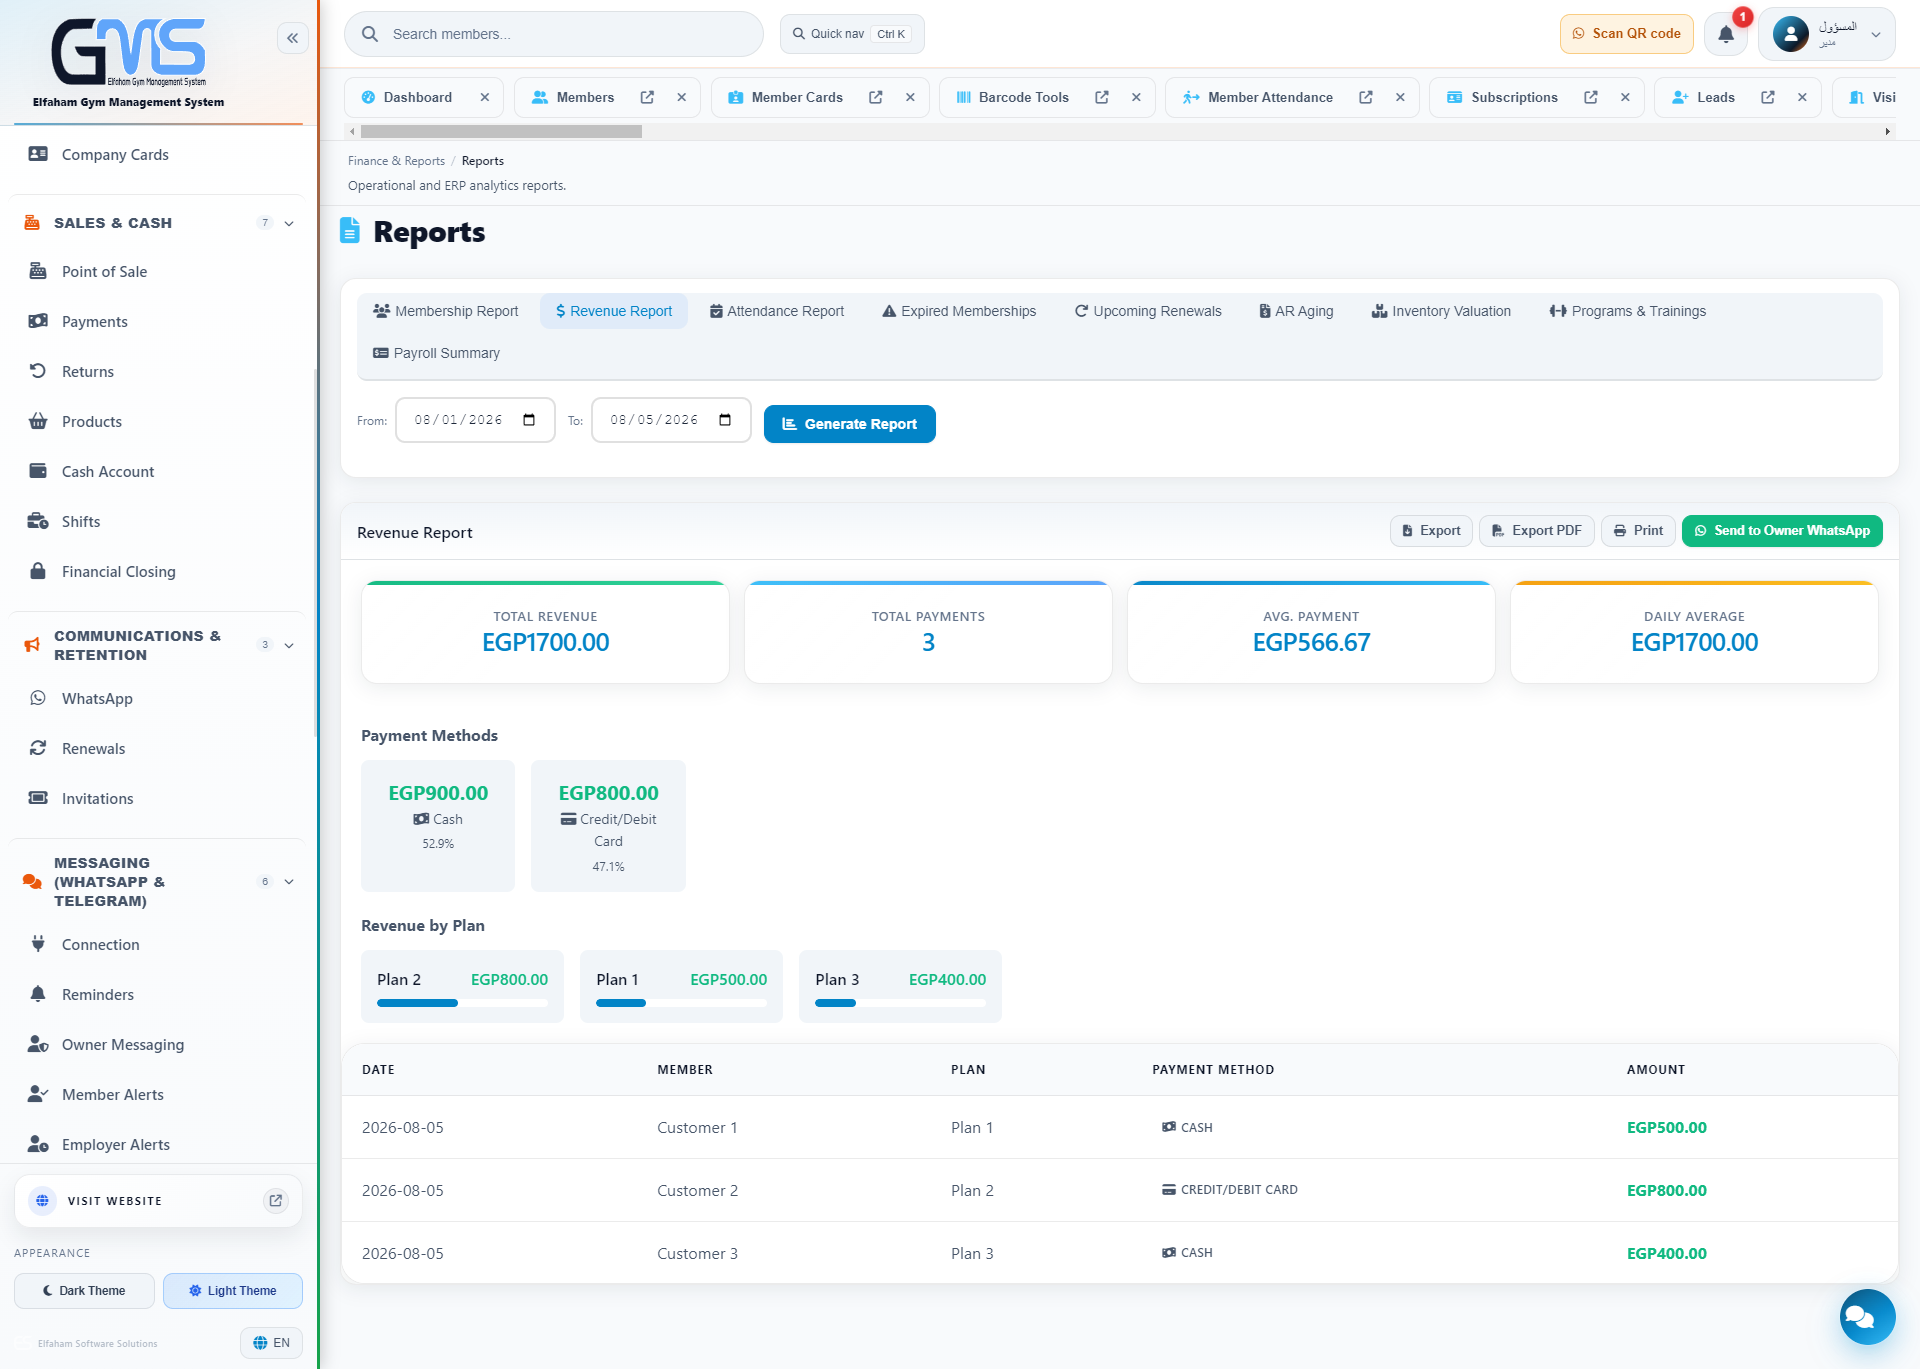This screenshot has height=1369, width=1920.
Task: Toggle the EN language button
Action: pos(271,1343)
